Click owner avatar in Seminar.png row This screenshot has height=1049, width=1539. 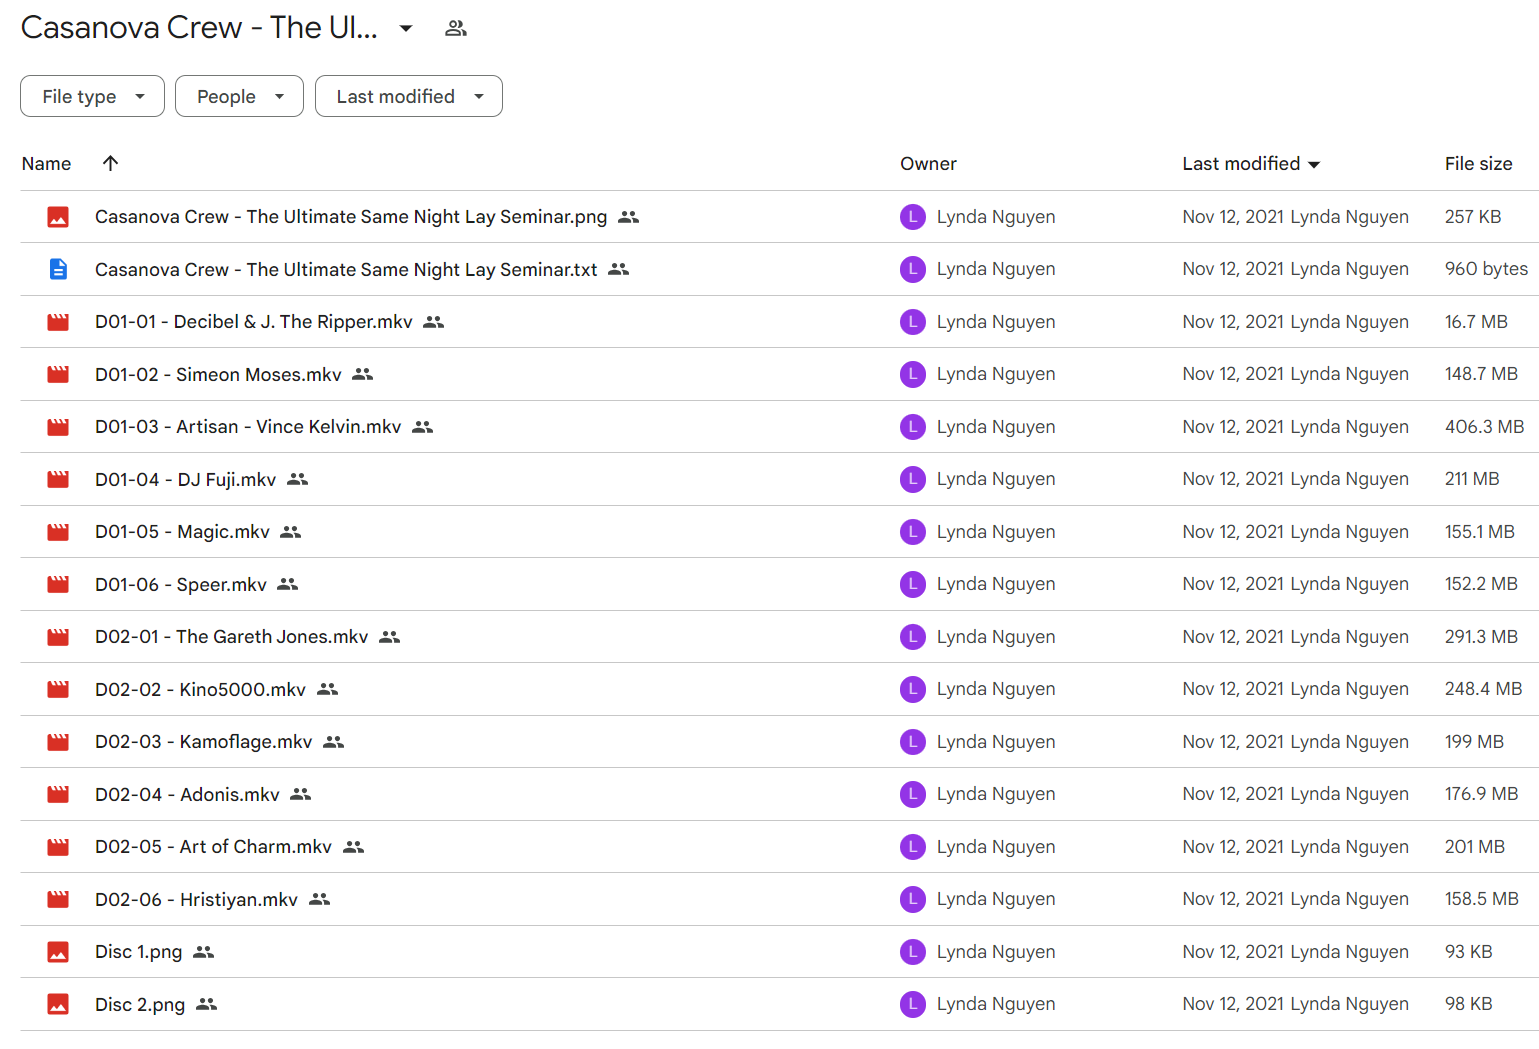coord(913,217)
